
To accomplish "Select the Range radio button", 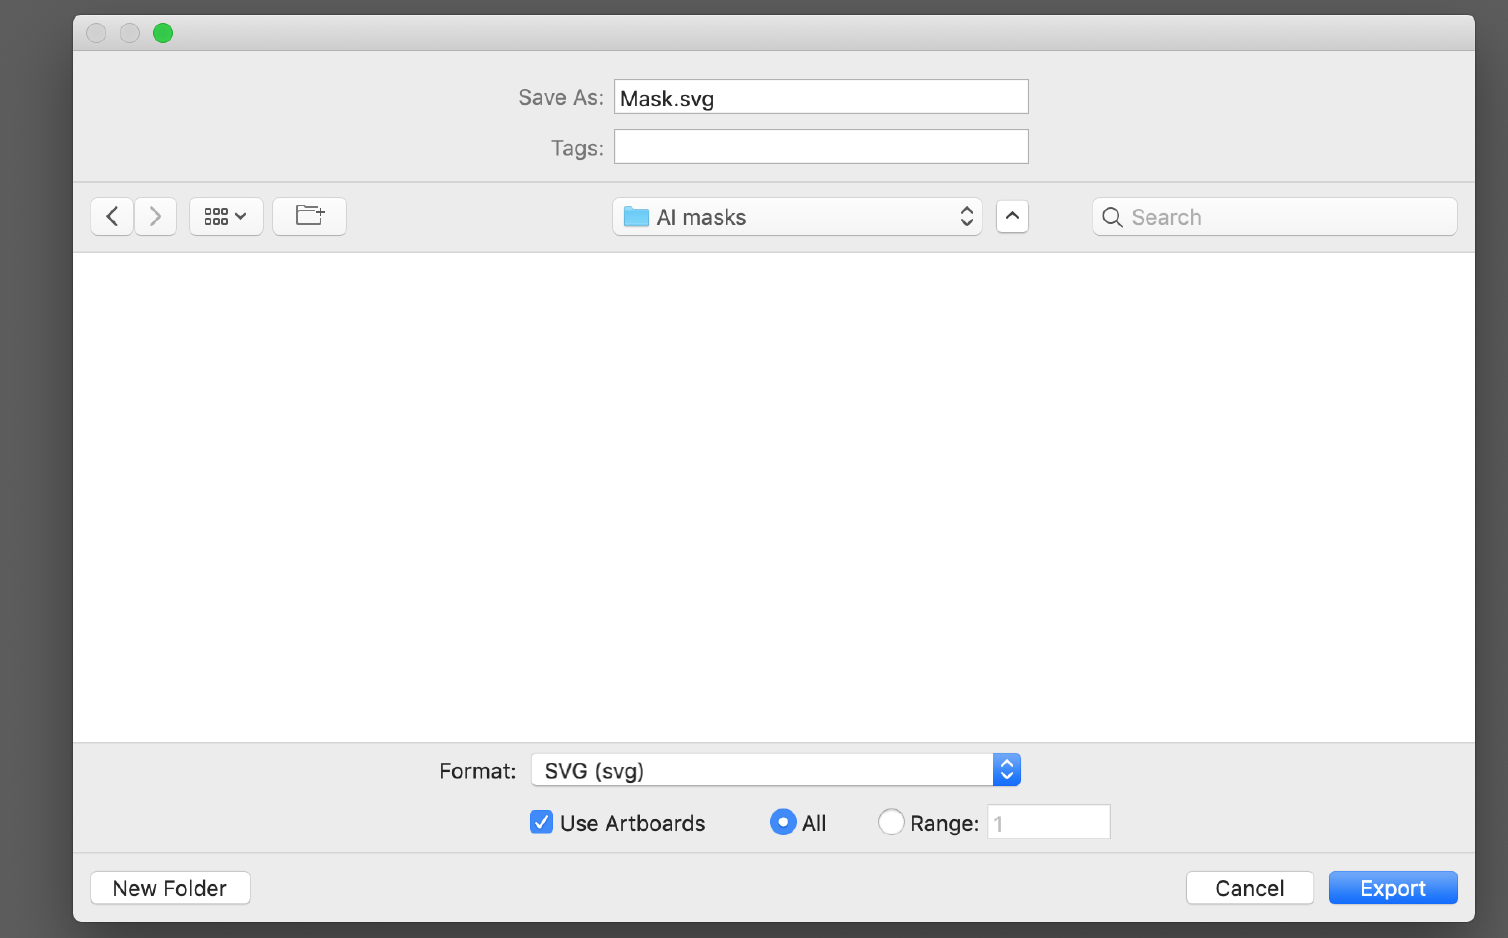I will click(x=890, y=822).
